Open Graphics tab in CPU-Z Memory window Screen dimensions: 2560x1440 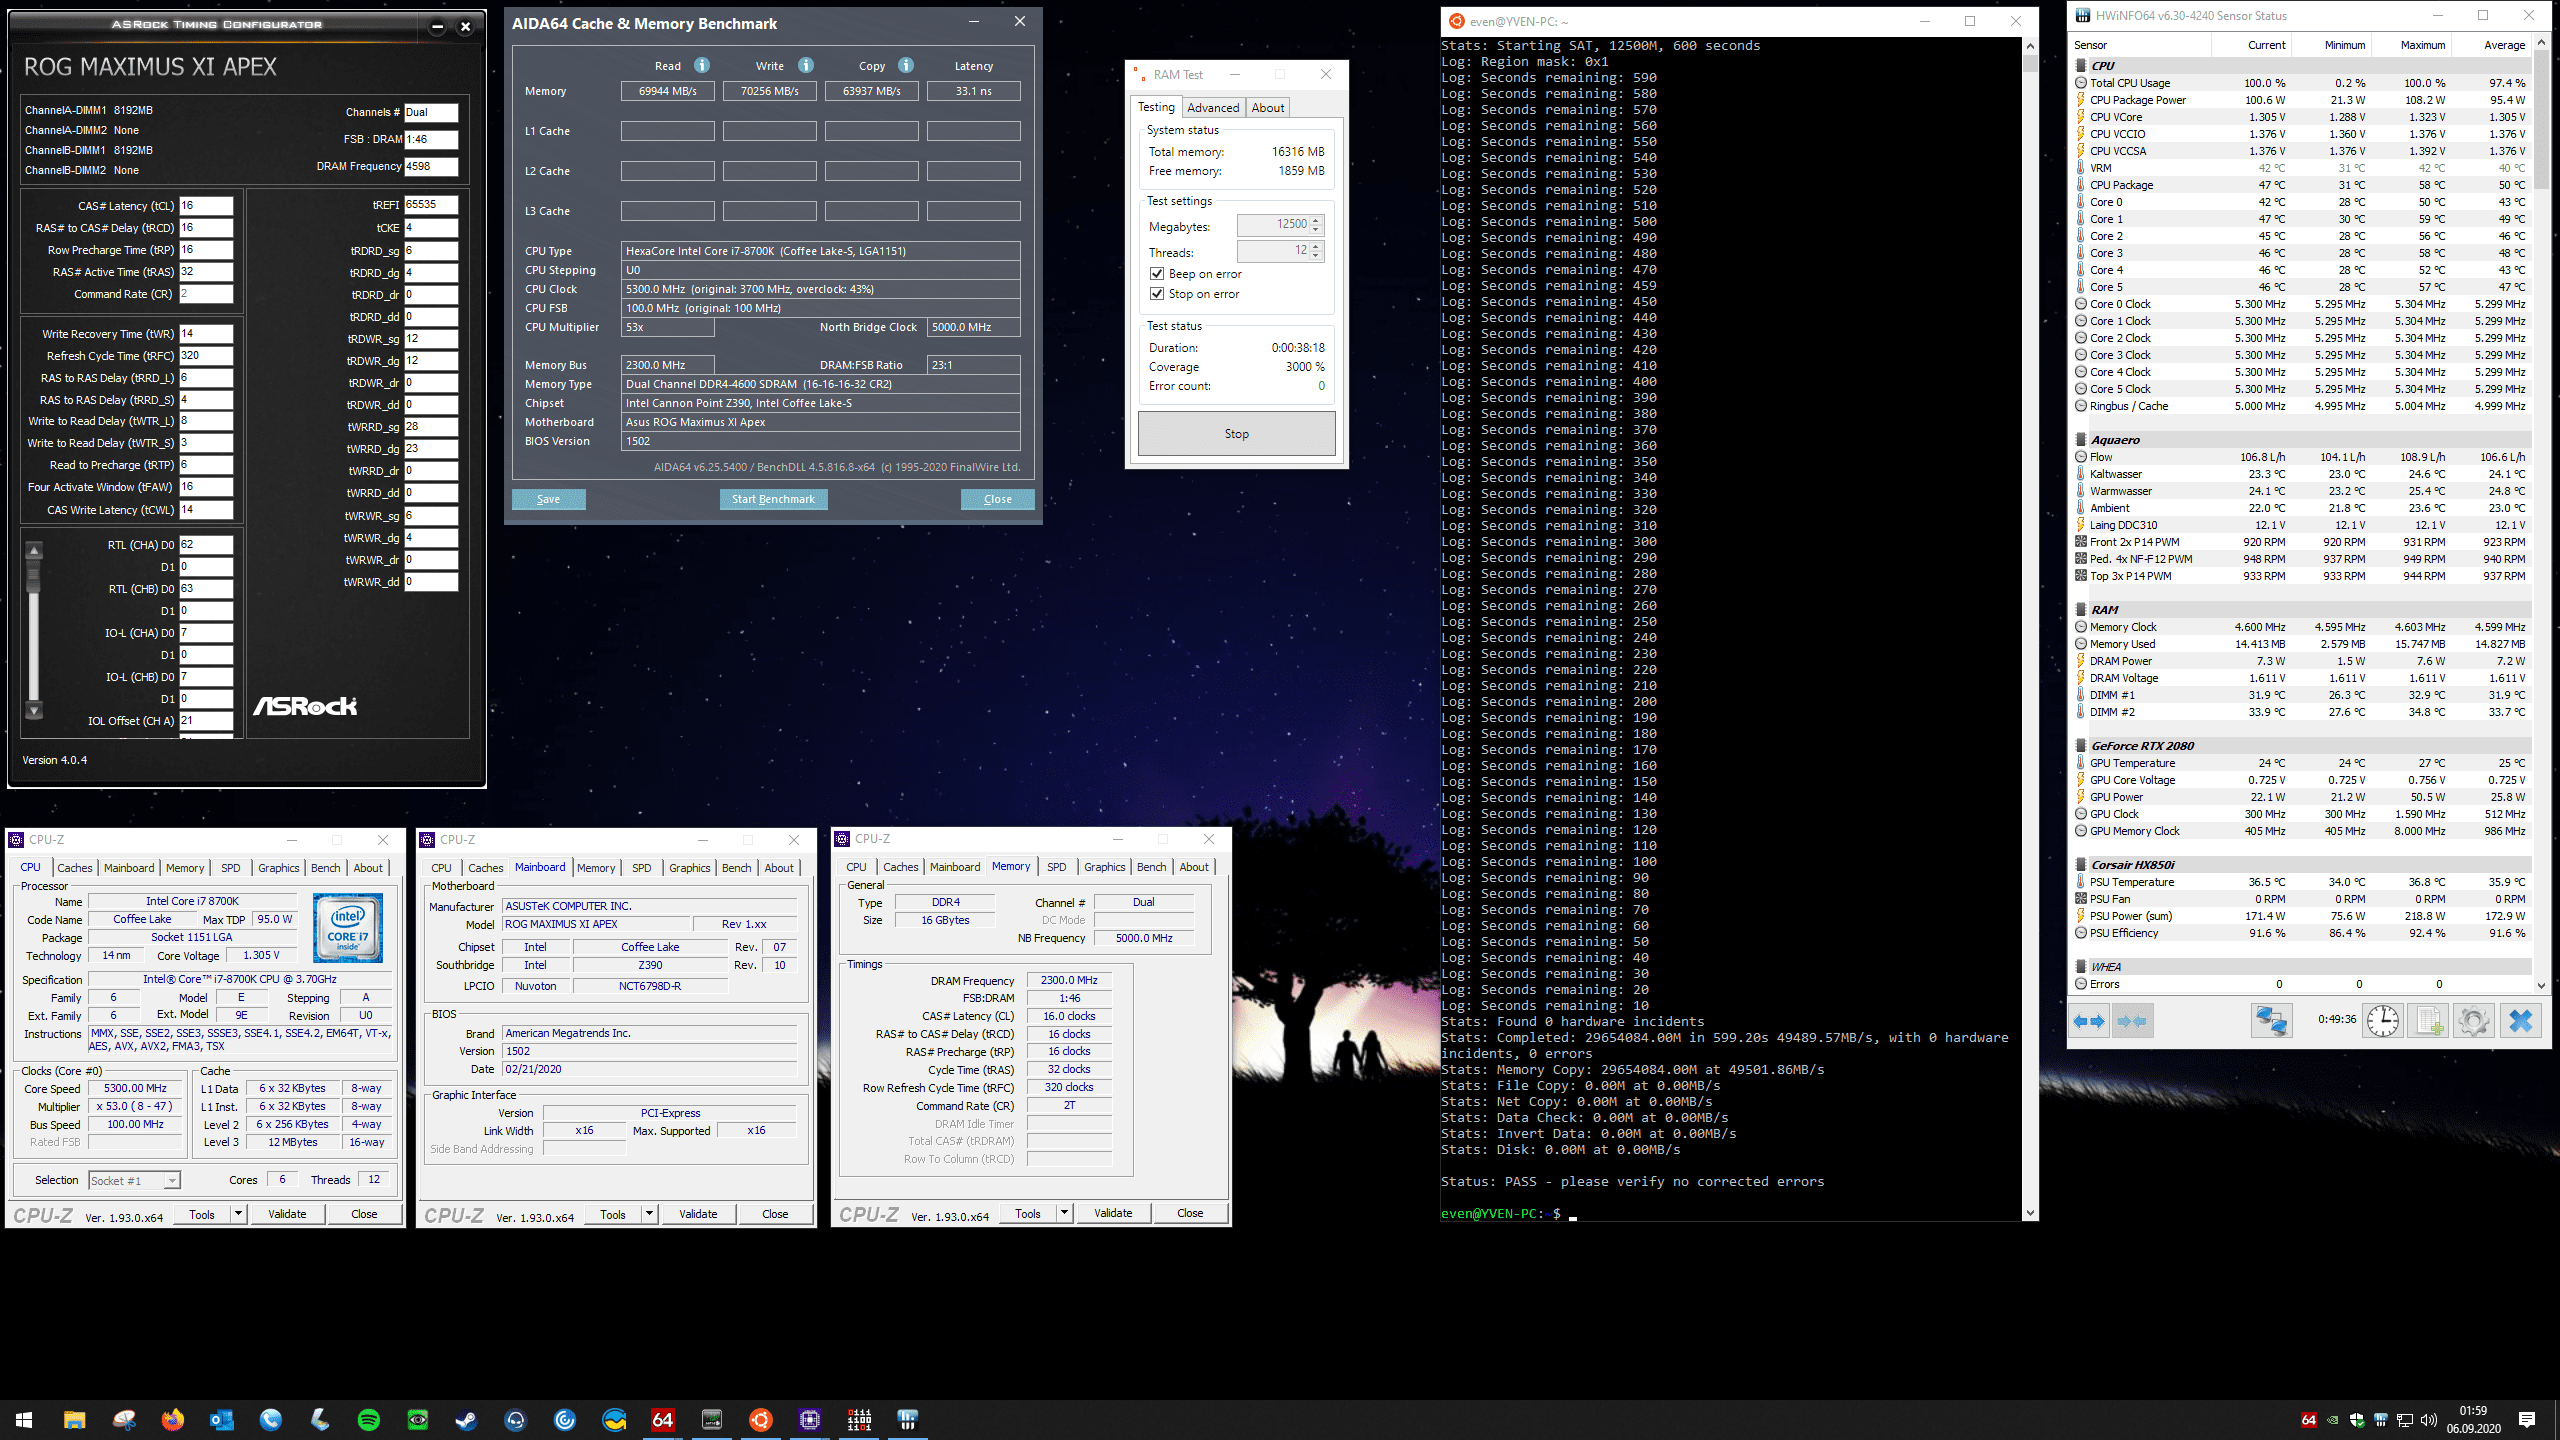pos(1105,867)
